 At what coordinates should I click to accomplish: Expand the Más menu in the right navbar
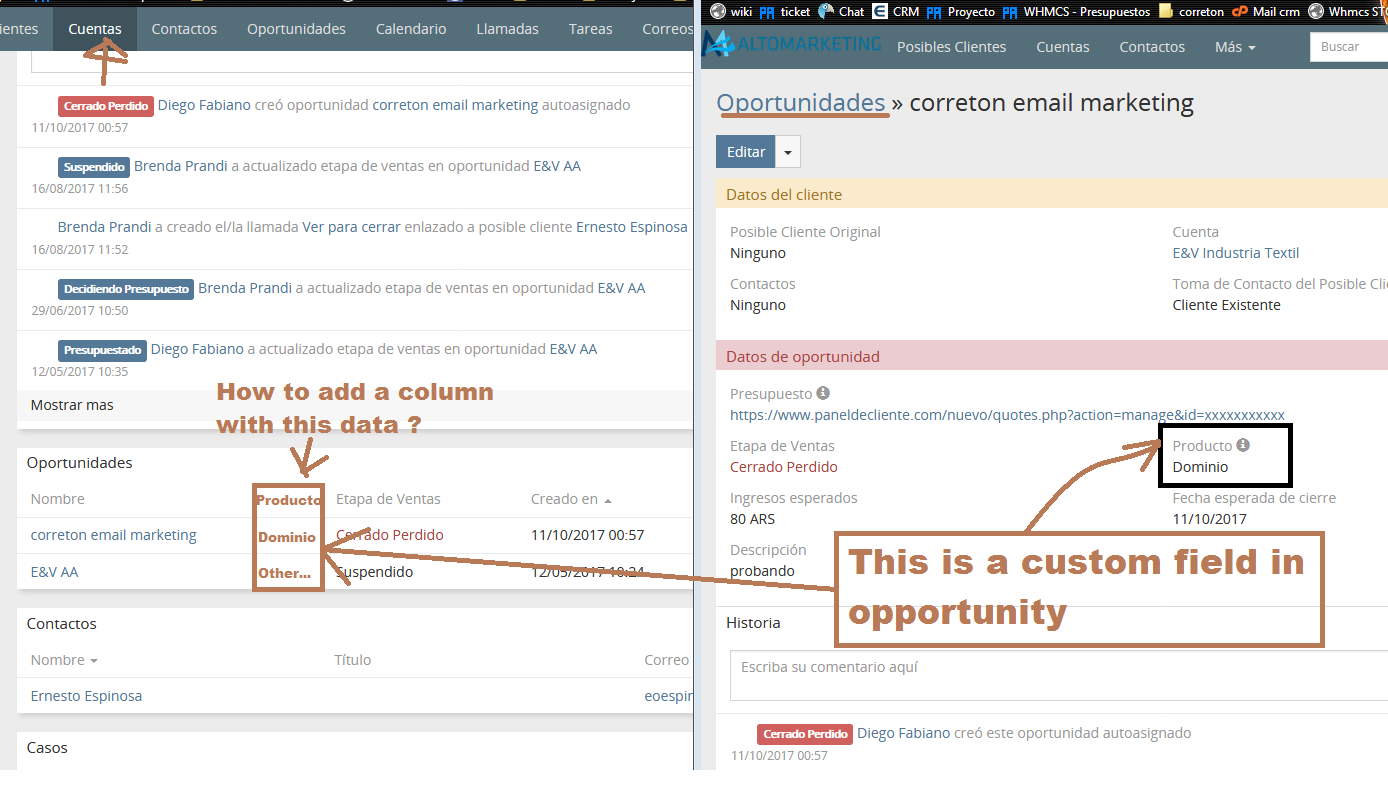(x=1234, y=47)
